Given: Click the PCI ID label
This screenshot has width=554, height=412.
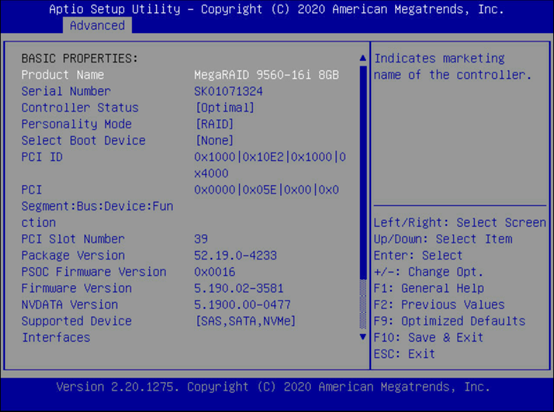Looking at the screenshot, I should tap(42, 157).
